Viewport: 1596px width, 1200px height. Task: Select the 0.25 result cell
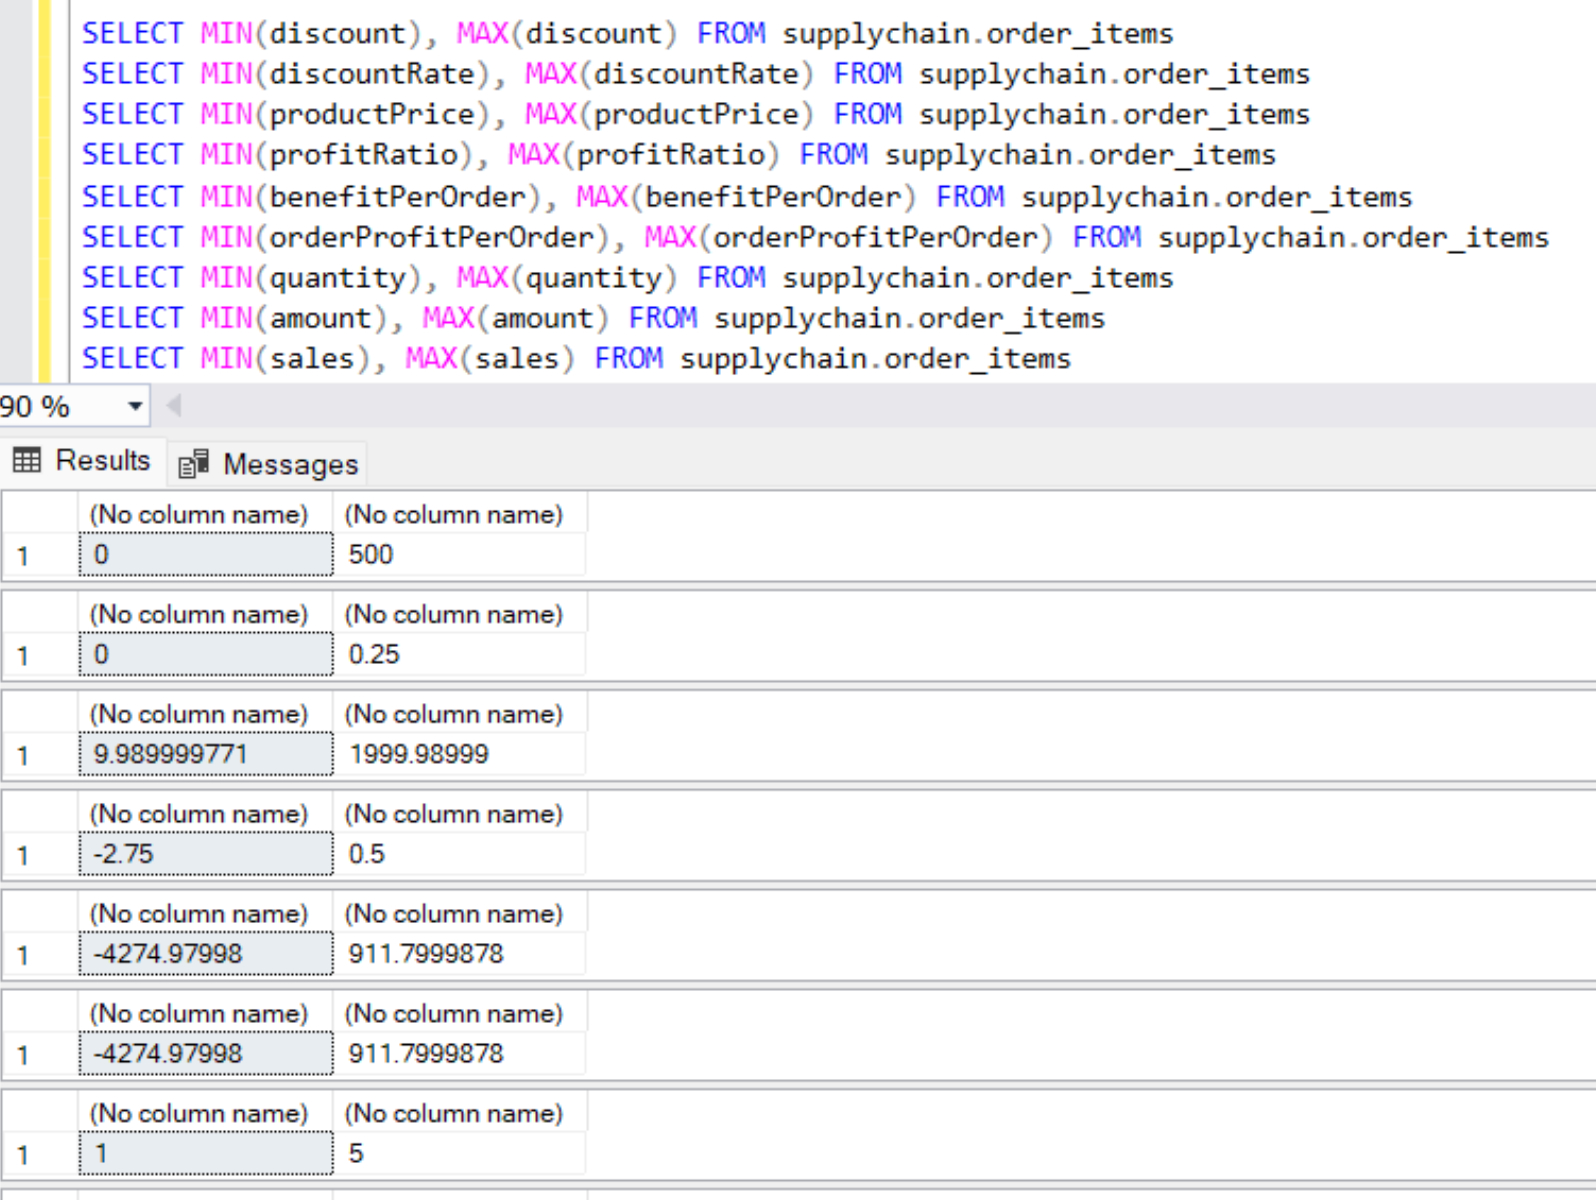[x=458, y=655]
